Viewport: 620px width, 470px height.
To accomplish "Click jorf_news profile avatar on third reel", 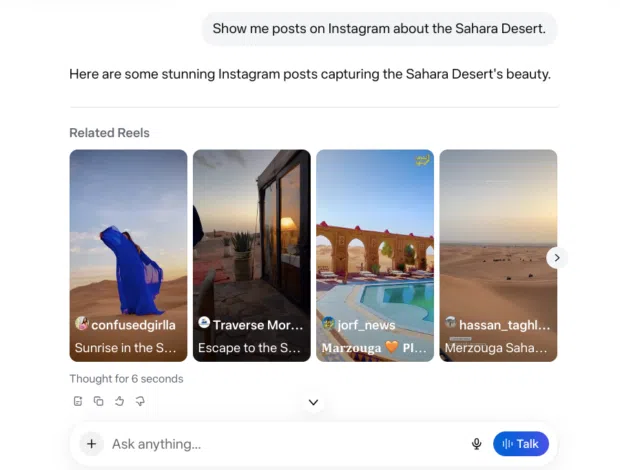I will point(328,323).
